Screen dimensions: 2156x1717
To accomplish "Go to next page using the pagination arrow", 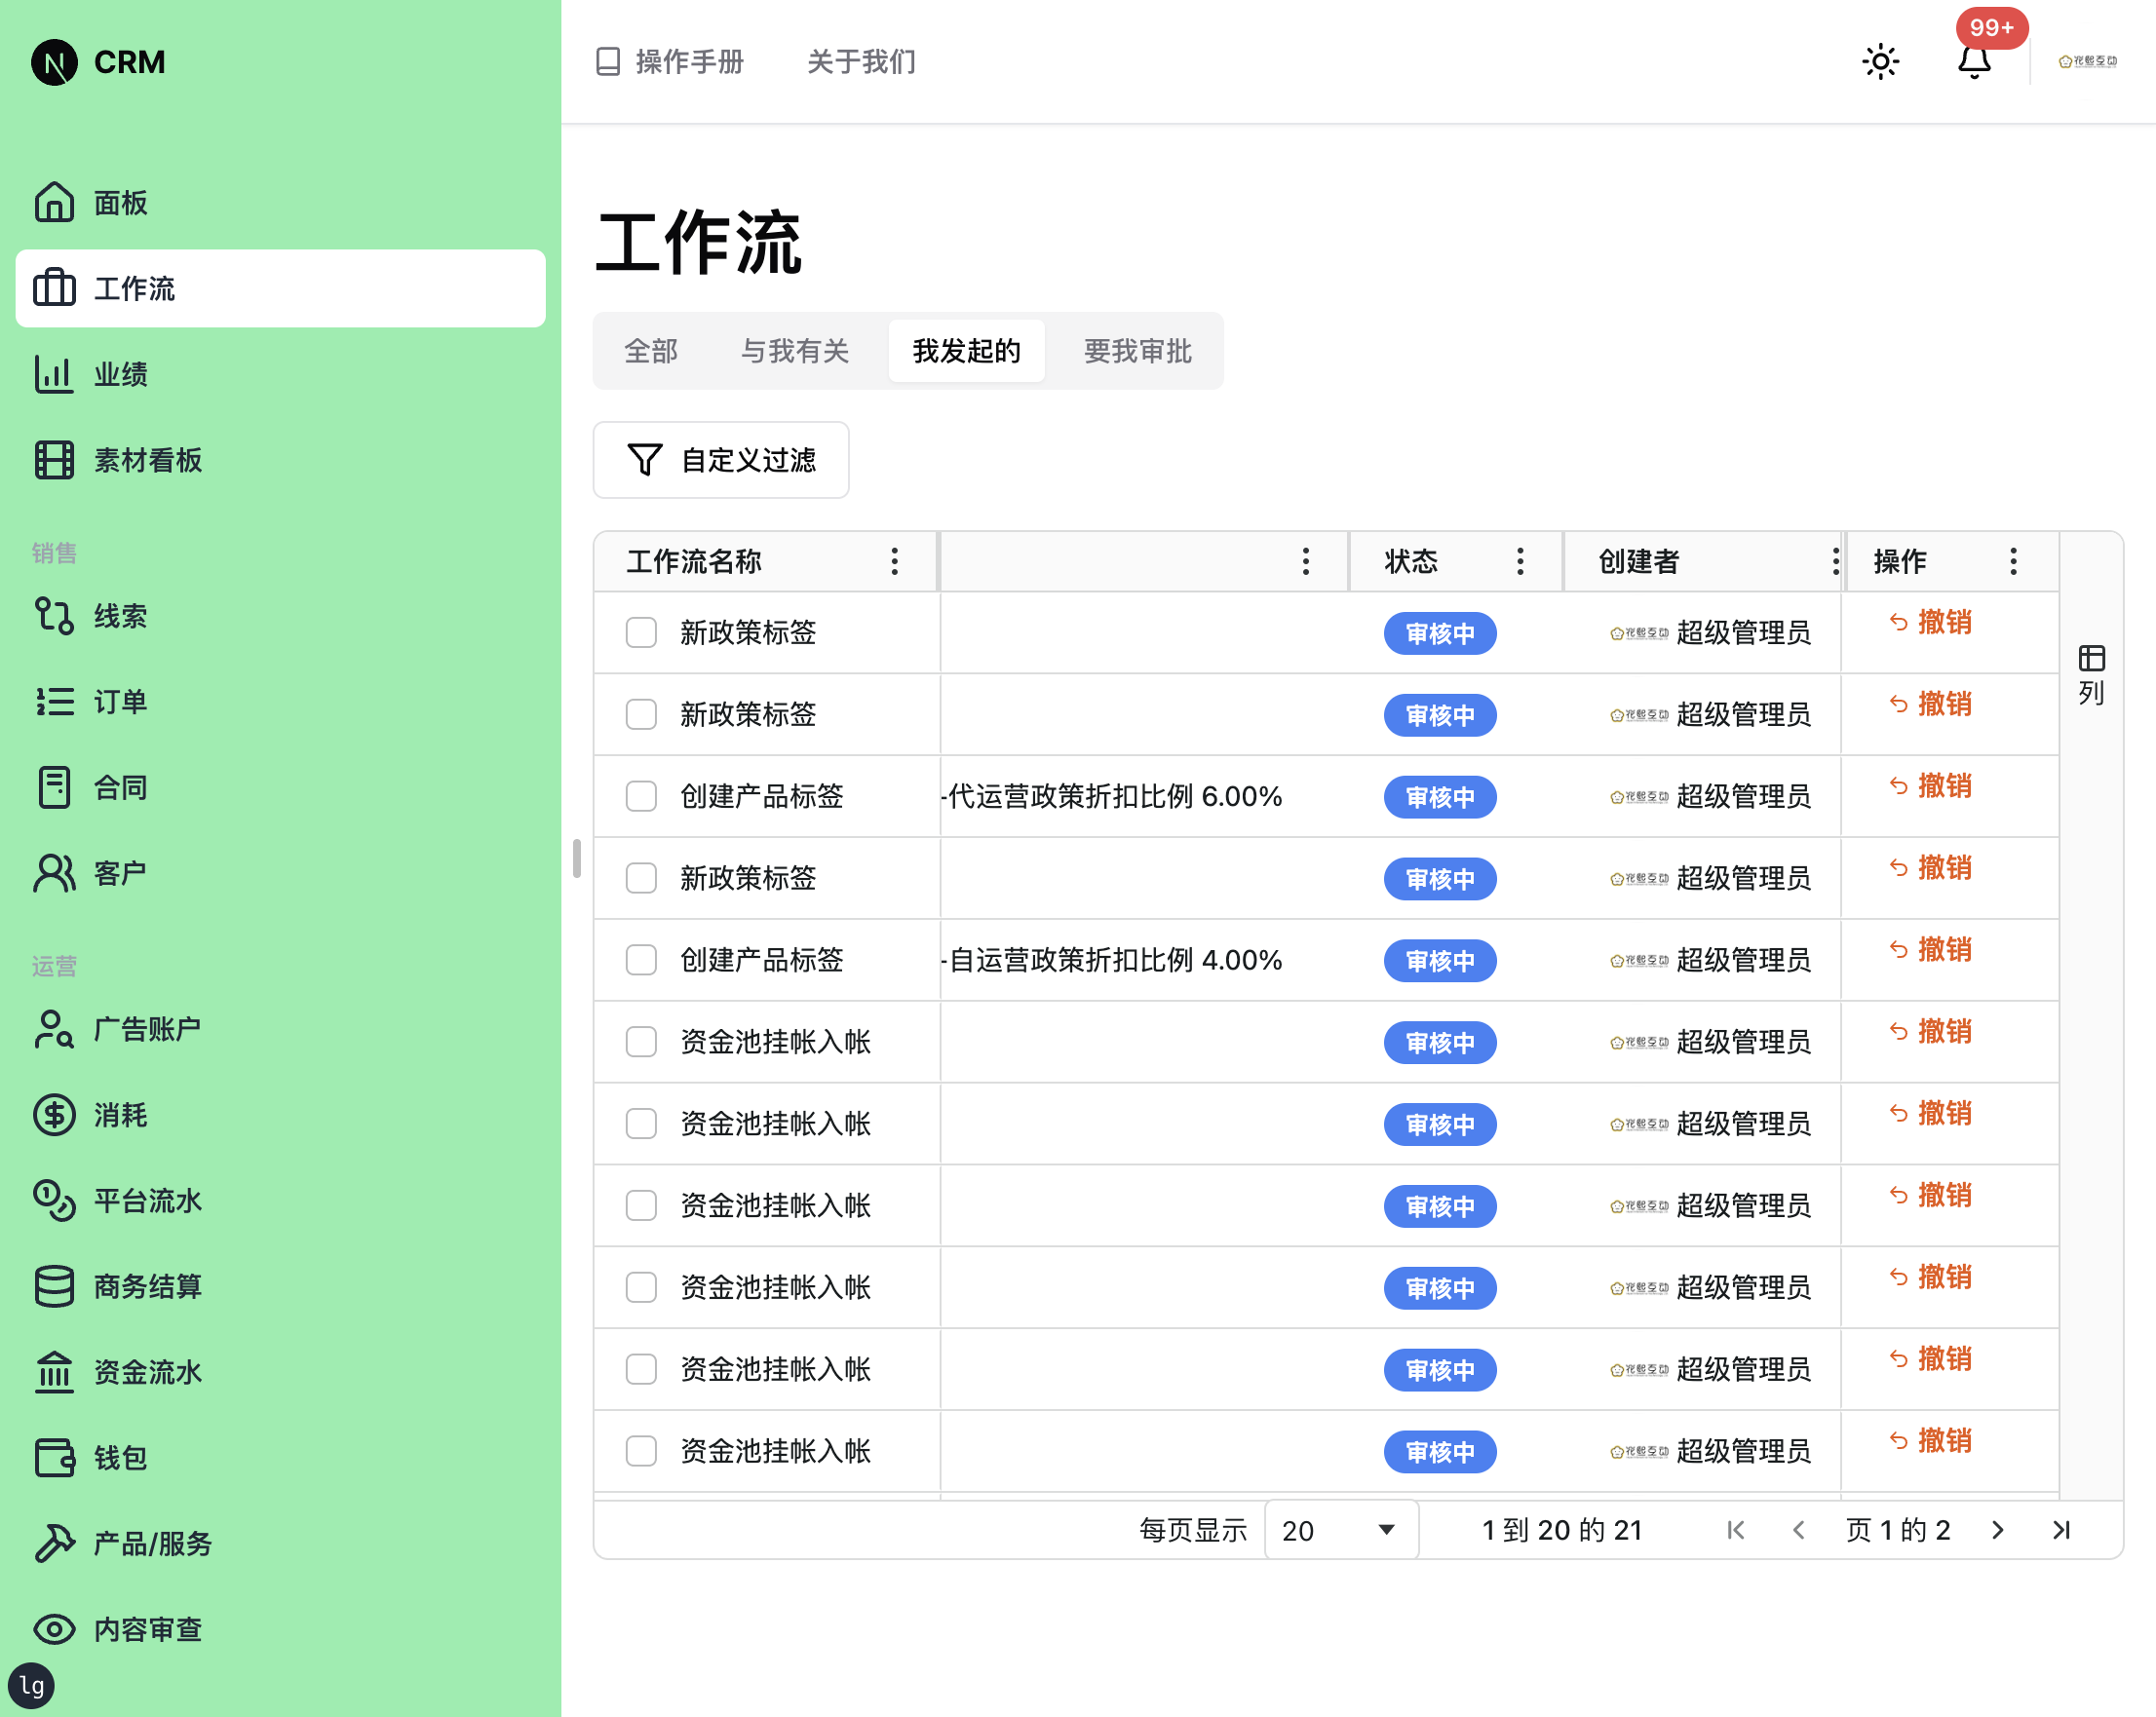I will [x=1997, y=1529].
